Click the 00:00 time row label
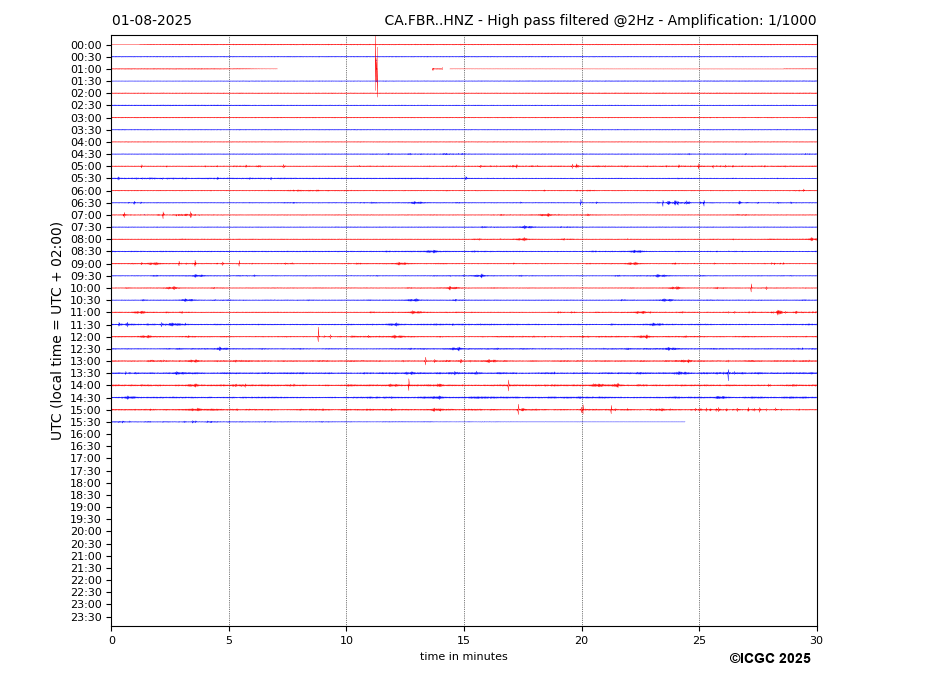 point(86,46)
